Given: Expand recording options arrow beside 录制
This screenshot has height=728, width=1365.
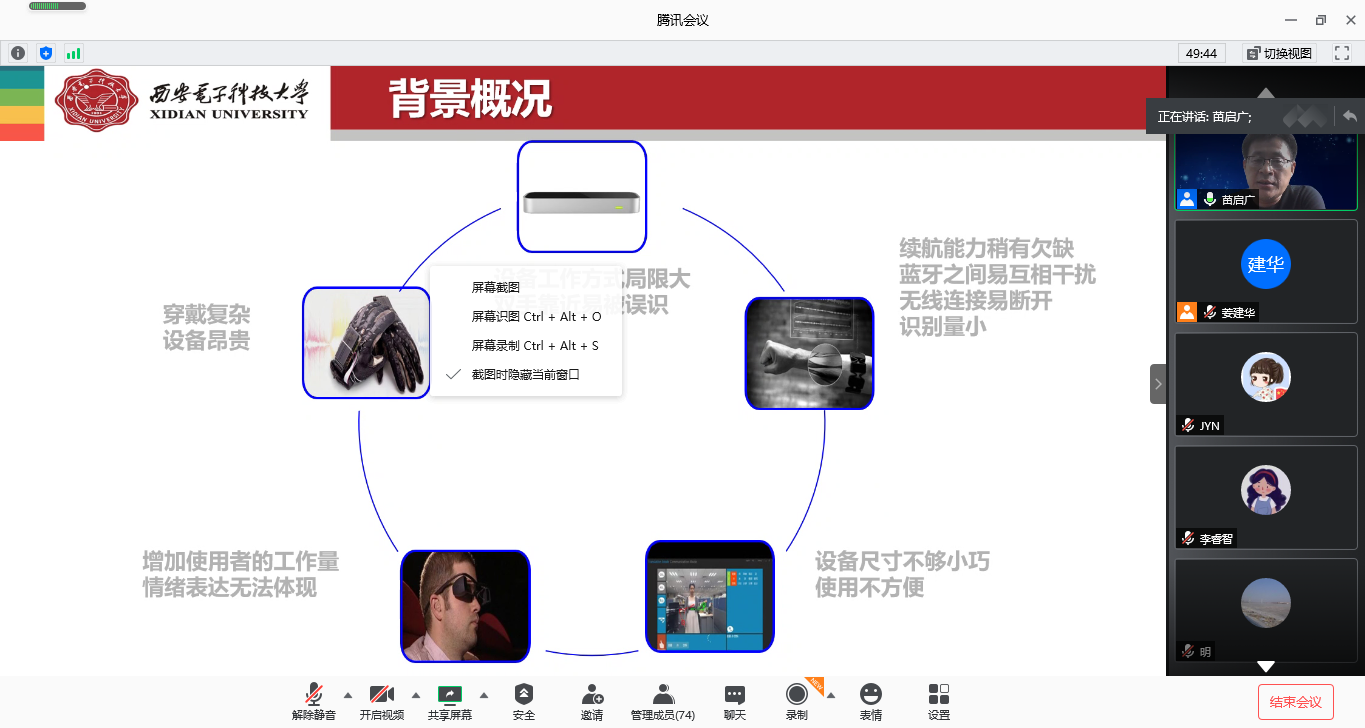Looking at the screenshot, I should pos(830,695).
